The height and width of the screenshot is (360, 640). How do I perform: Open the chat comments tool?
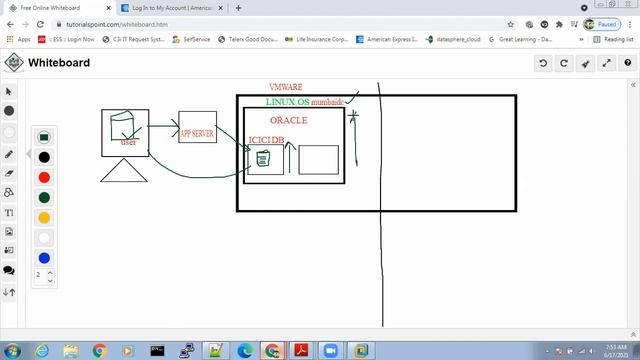point(9,270)
